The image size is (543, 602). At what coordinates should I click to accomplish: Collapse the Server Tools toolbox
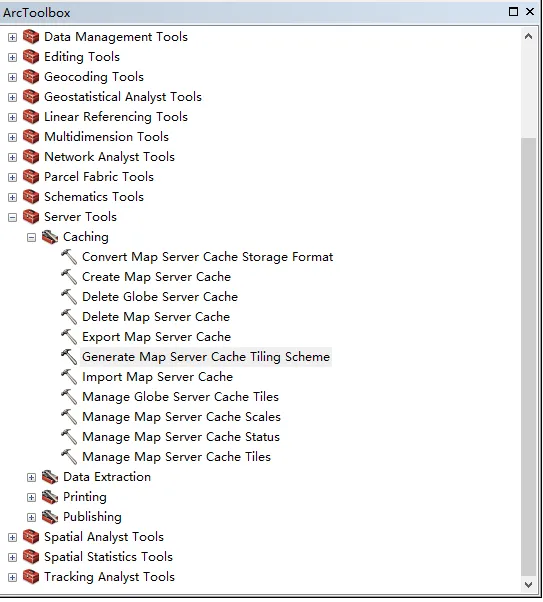[x=12, y=217]
